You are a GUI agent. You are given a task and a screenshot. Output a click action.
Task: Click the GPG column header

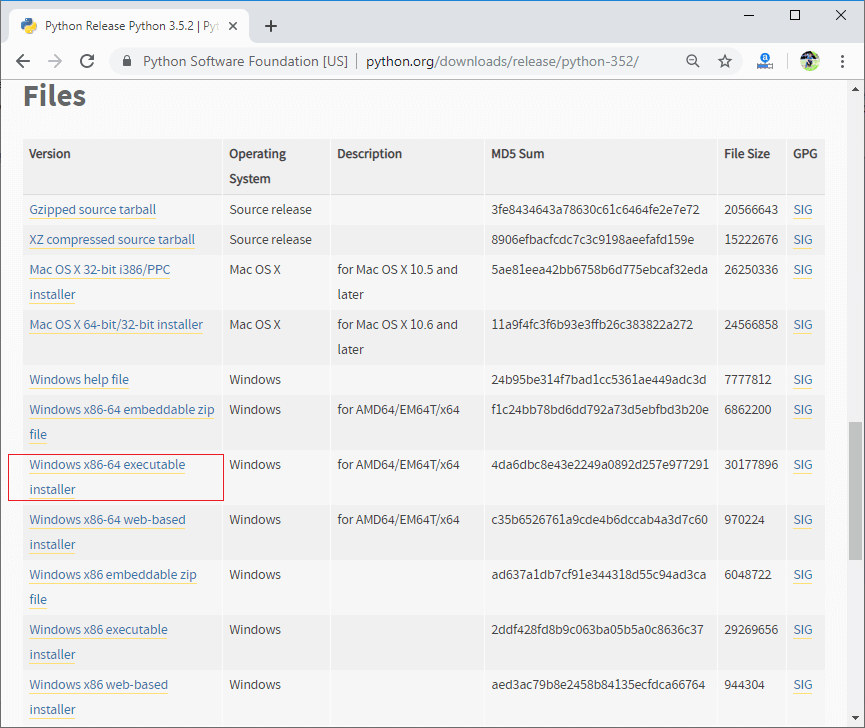(x=805, y=154)
